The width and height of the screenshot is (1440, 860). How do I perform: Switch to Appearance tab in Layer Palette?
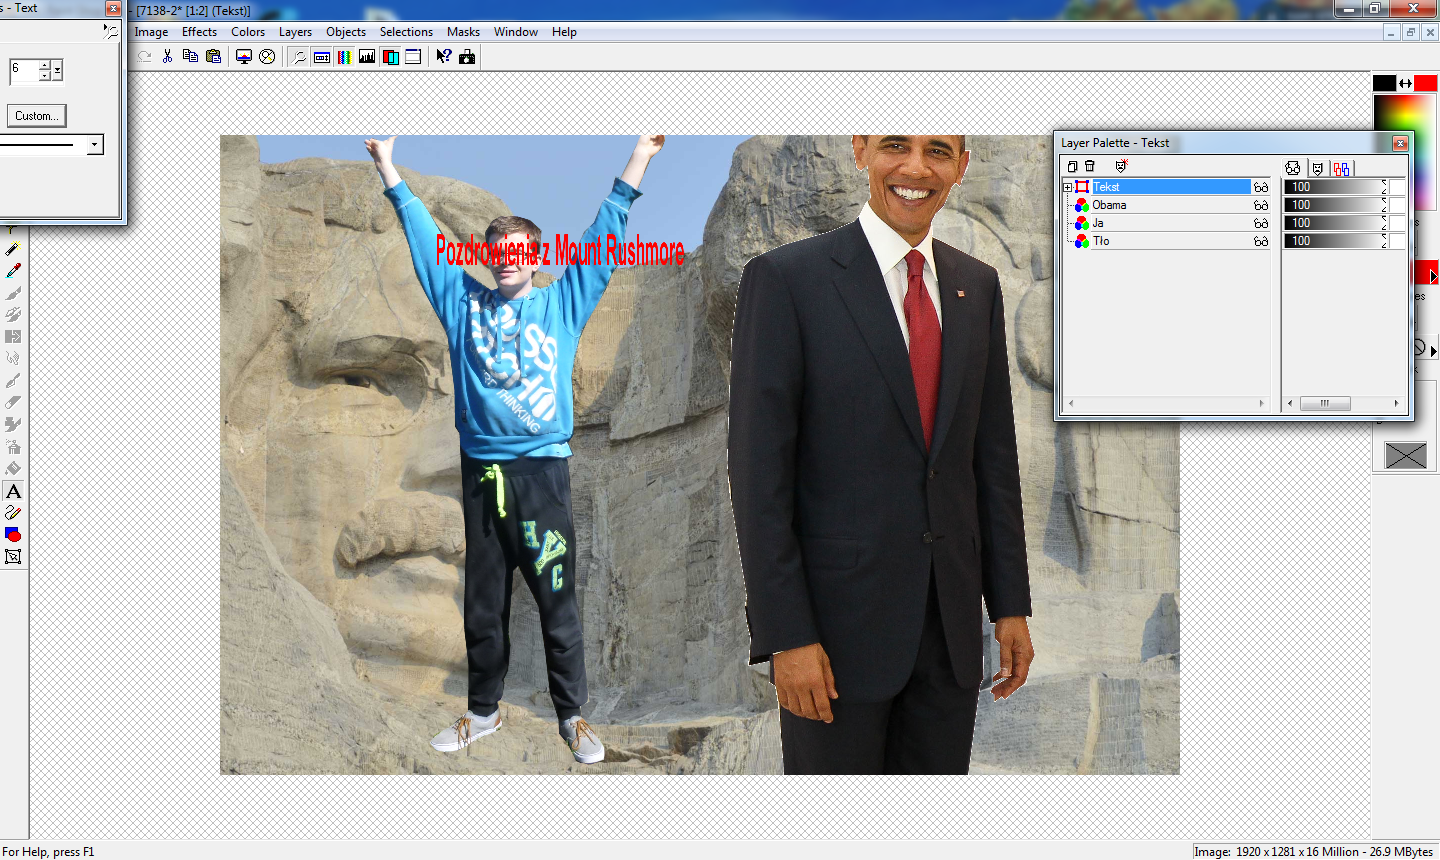pos(1293,168)
